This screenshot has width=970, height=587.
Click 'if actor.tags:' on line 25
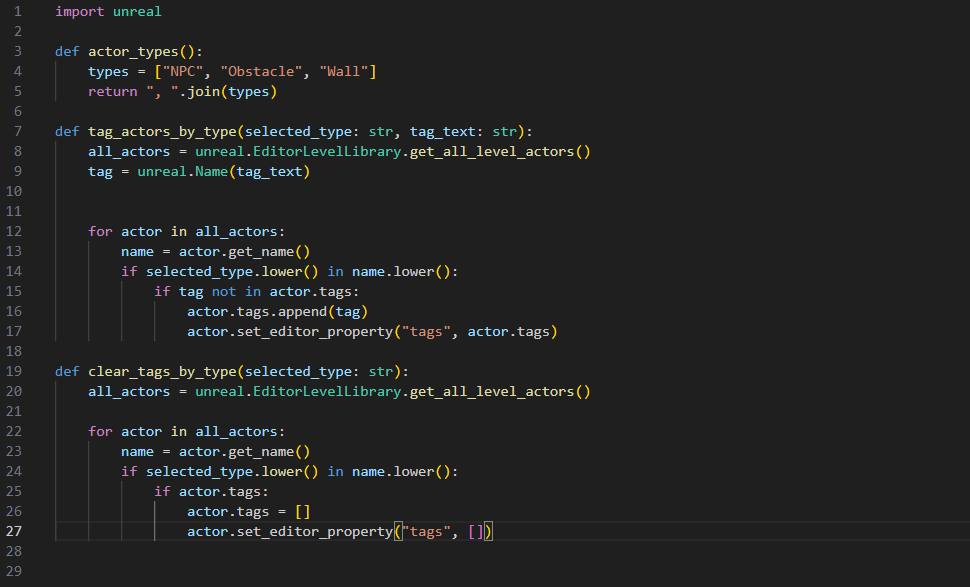coord(212,492)
